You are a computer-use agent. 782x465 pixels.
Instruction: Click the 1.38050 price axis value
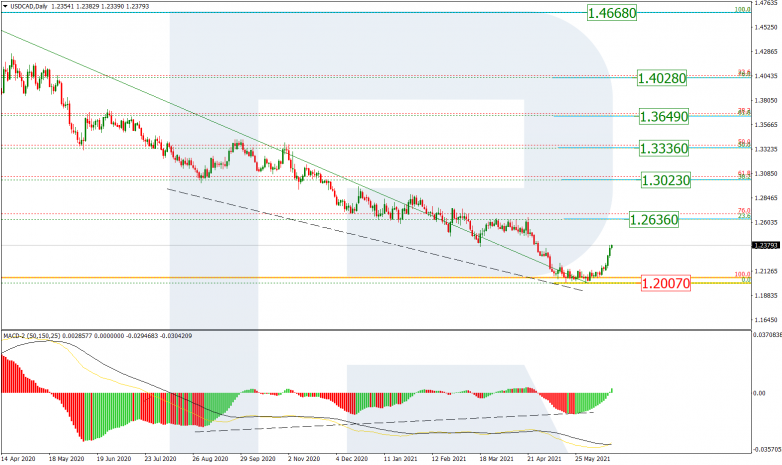766,100
